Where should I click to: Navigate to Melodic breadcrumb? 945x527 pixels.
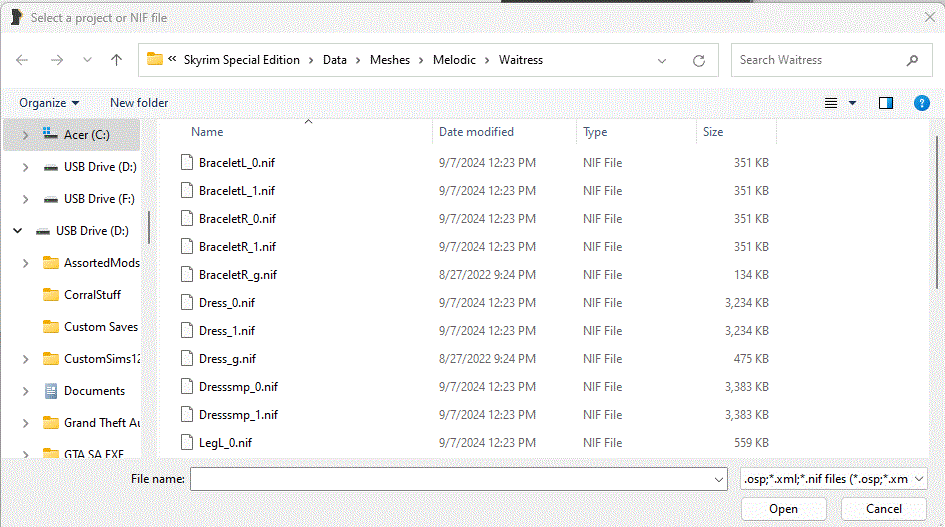coord(454,60)
